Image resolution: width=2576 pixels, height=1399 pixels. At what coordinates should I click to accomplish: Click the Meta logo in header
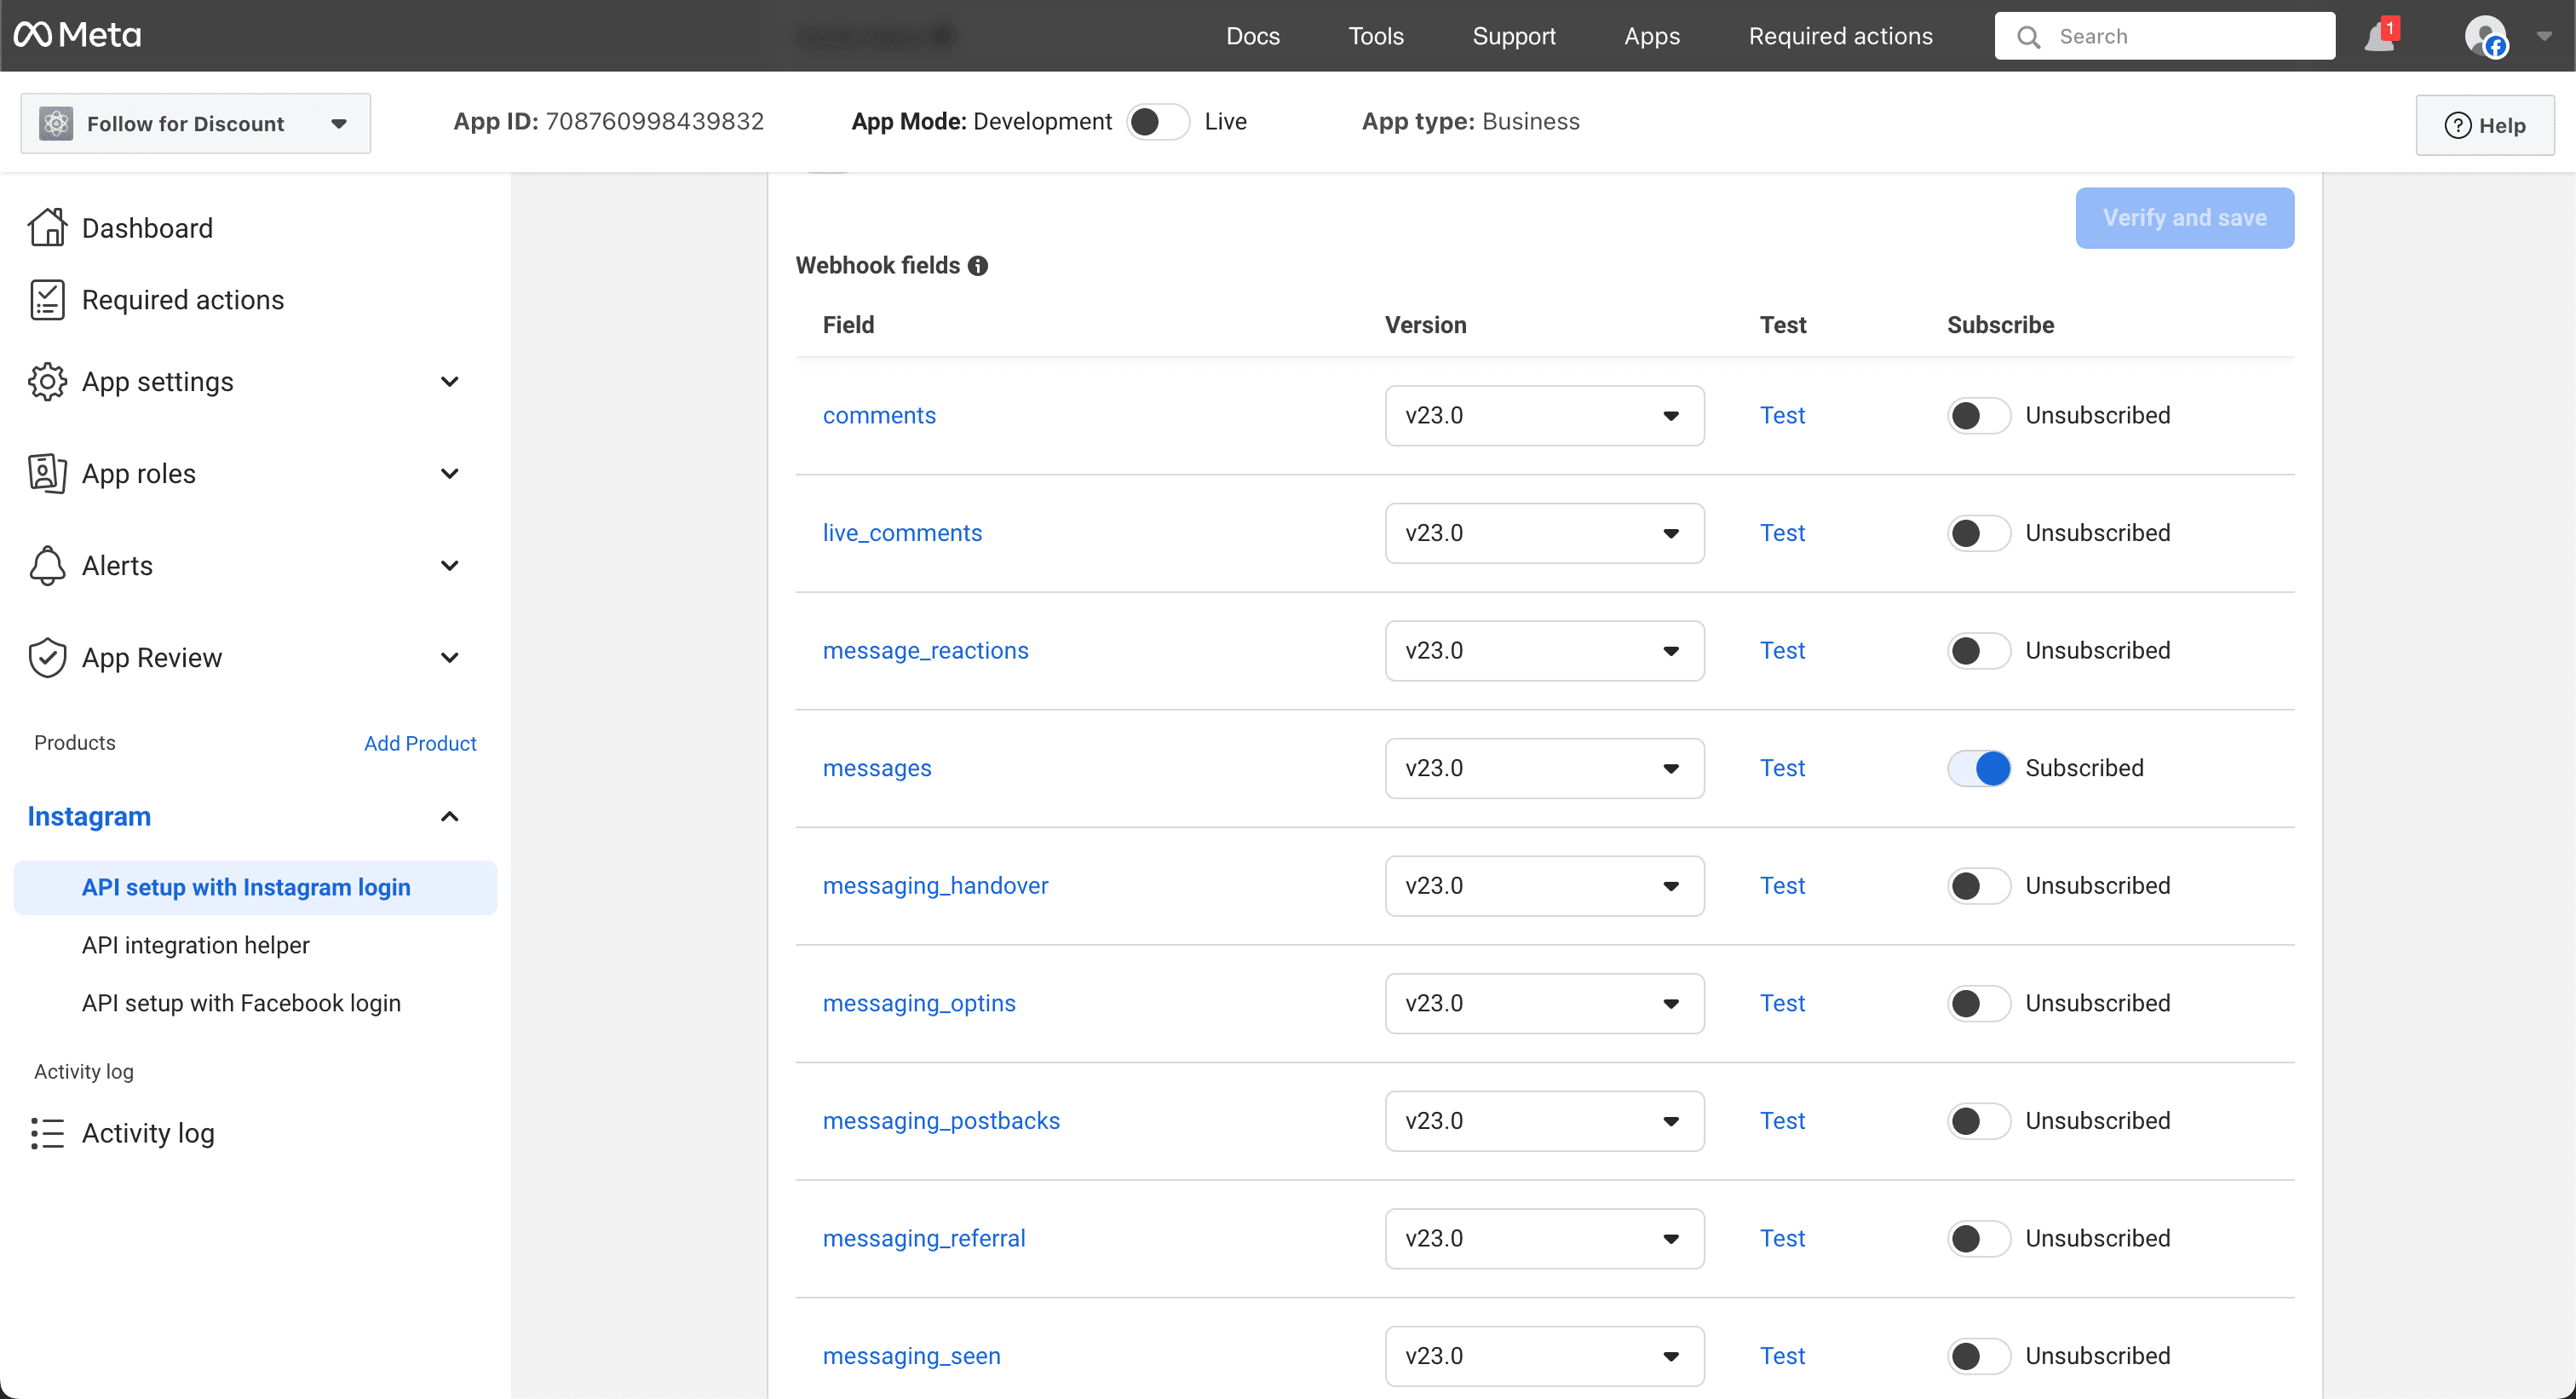[x=77, y=35]
